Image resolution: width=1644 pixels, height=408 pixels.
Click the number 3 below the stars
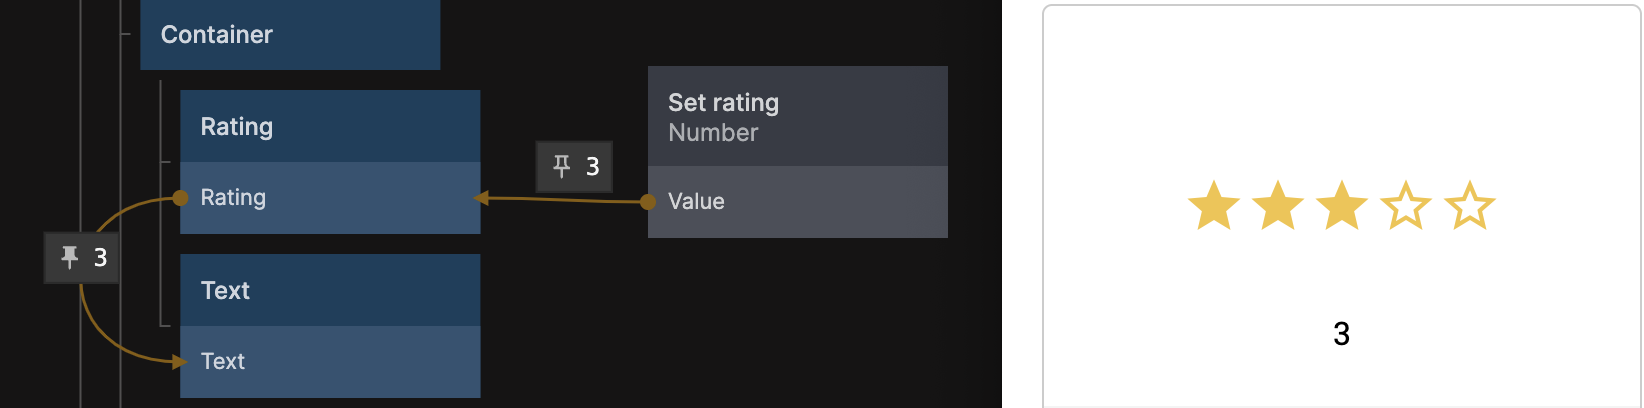click(x=1341, y=334)
